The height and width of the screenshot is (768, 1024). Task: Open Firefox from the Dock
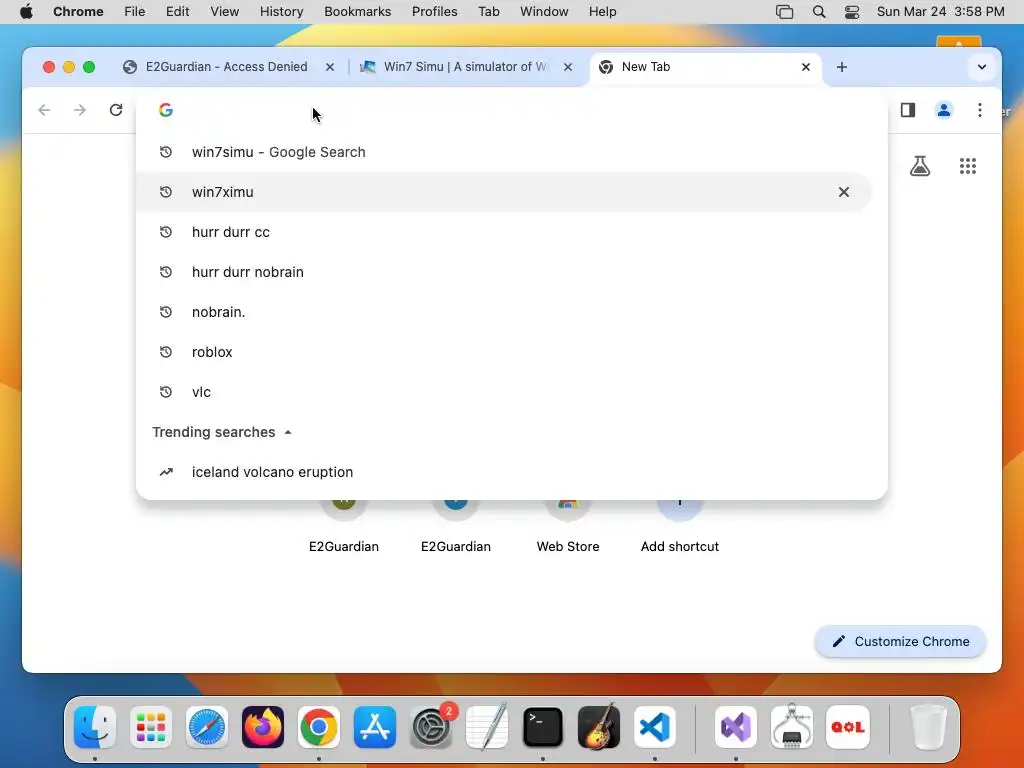point(263,727)
